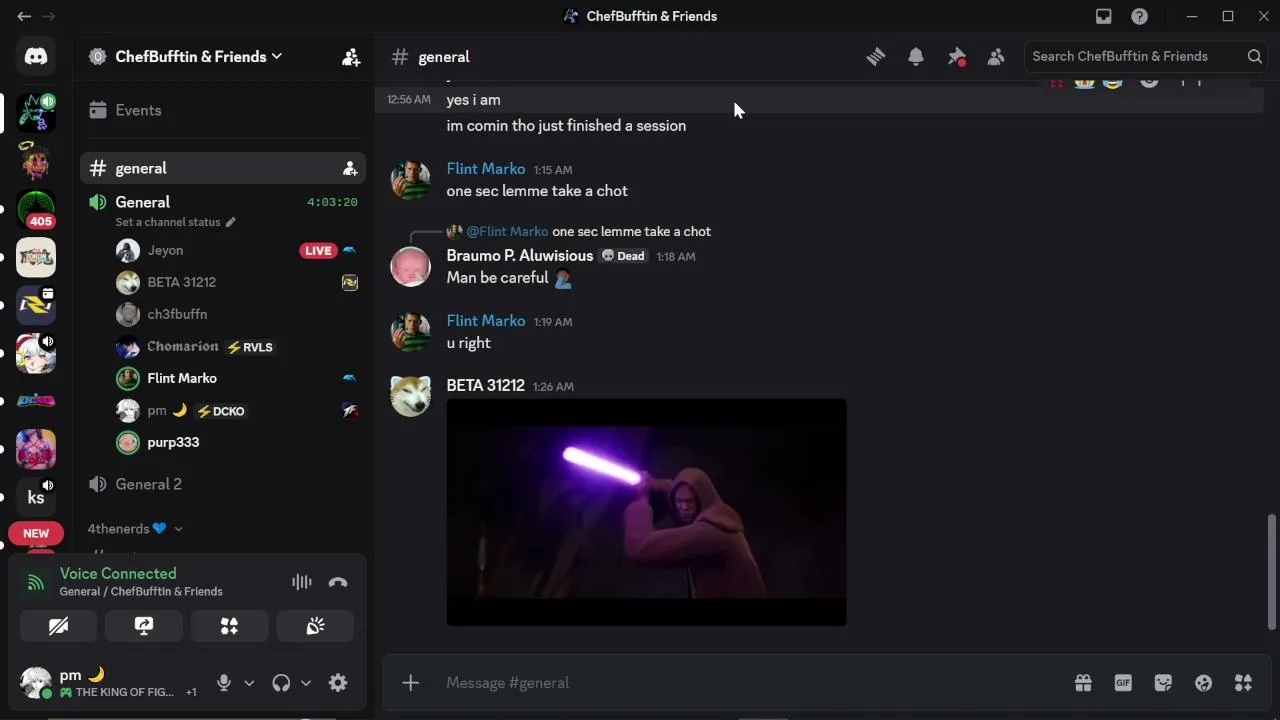
Task: Jump to the replied message preview
Action: click(631, 232)
